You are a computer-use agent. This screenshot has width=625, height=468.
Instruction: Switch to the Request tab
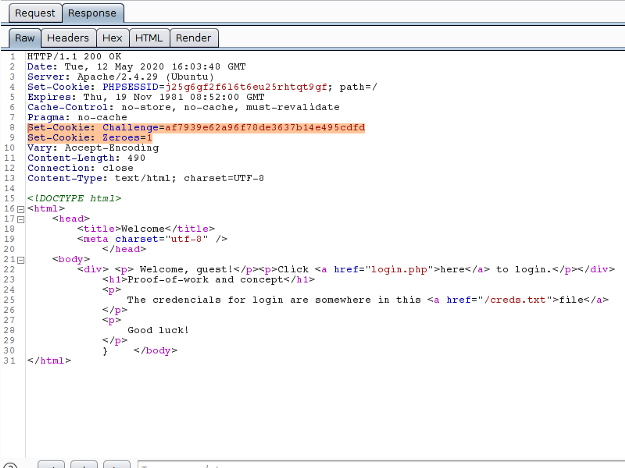pyautogui.click(x=34, y=13)
